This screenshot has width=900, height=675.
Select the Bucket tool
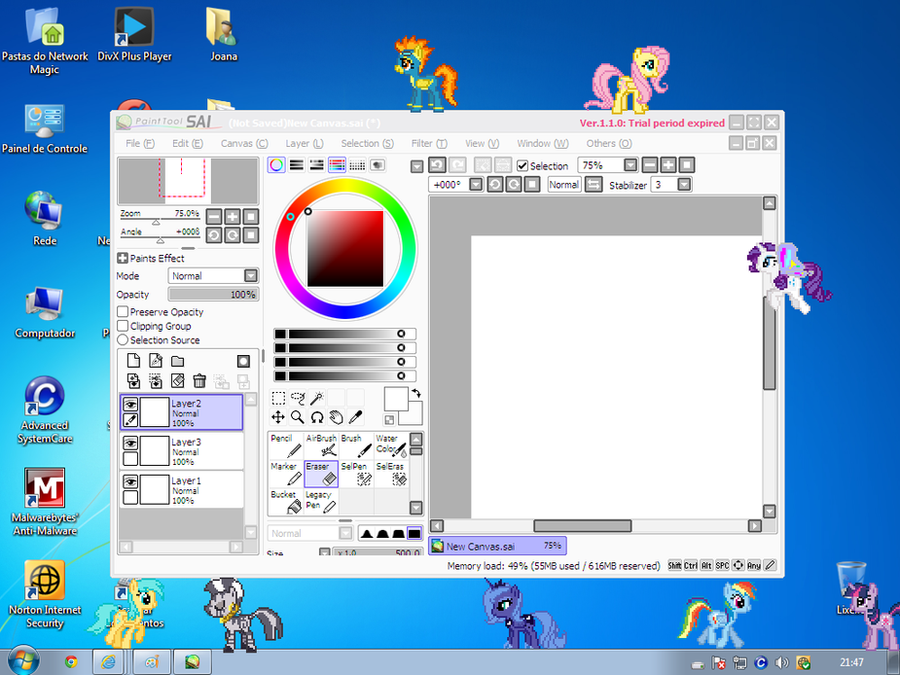pyautogui.click(x=286, y=502)
